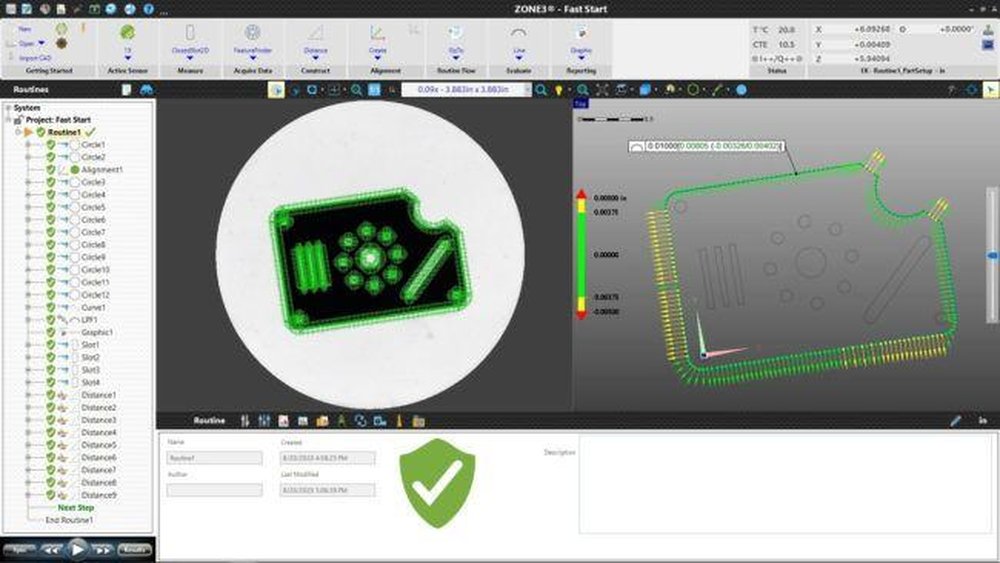Screen dimensions: 1000x563
Task: Click Next Step link in routine tree
Action: tap(76, 508)
